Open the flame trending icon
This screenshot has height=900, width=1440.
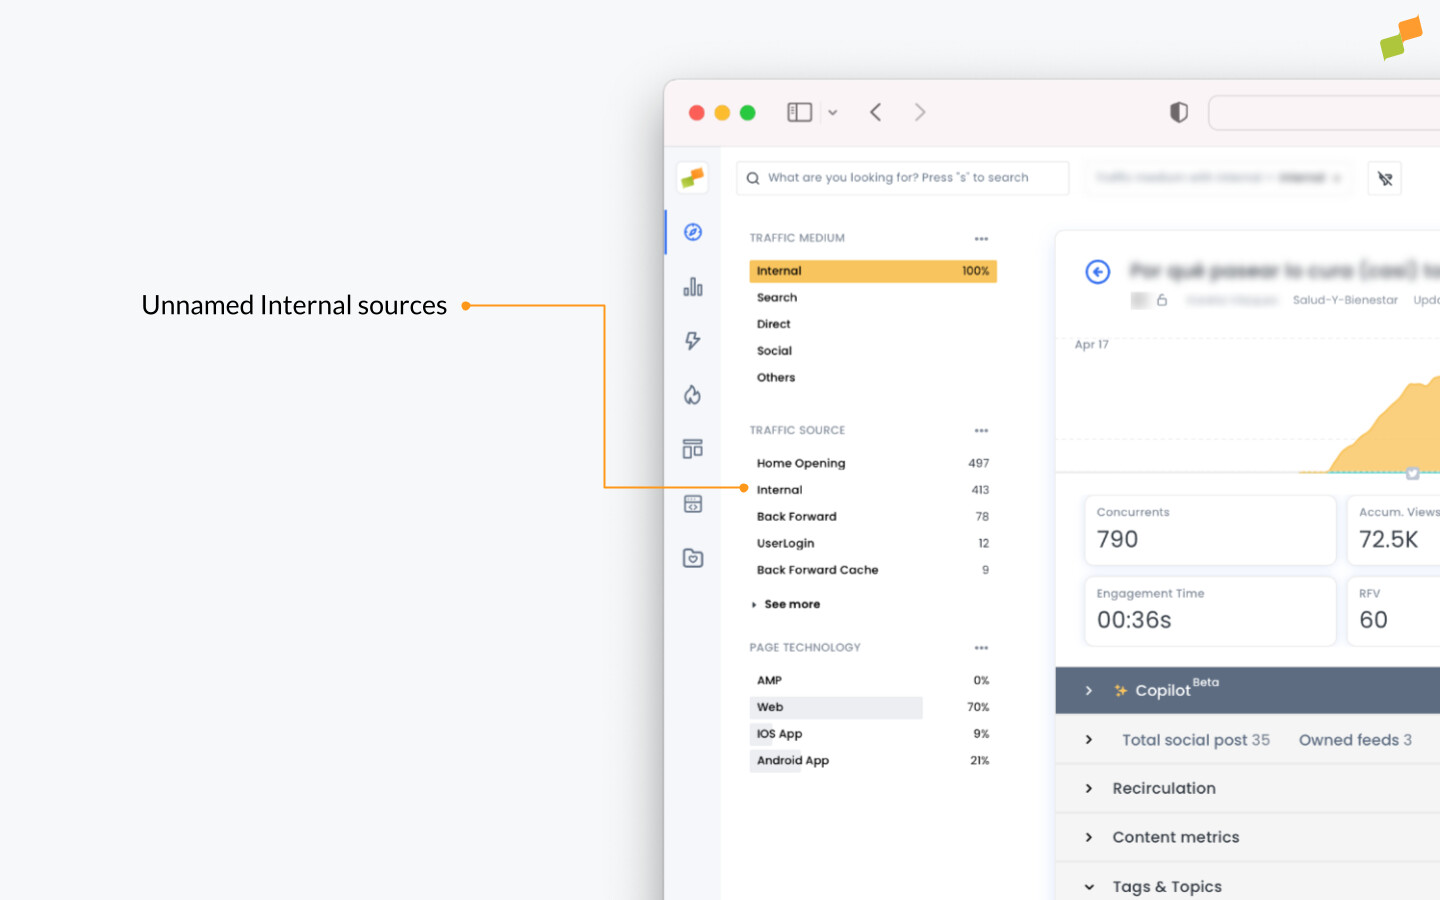[x=692, y=395]
